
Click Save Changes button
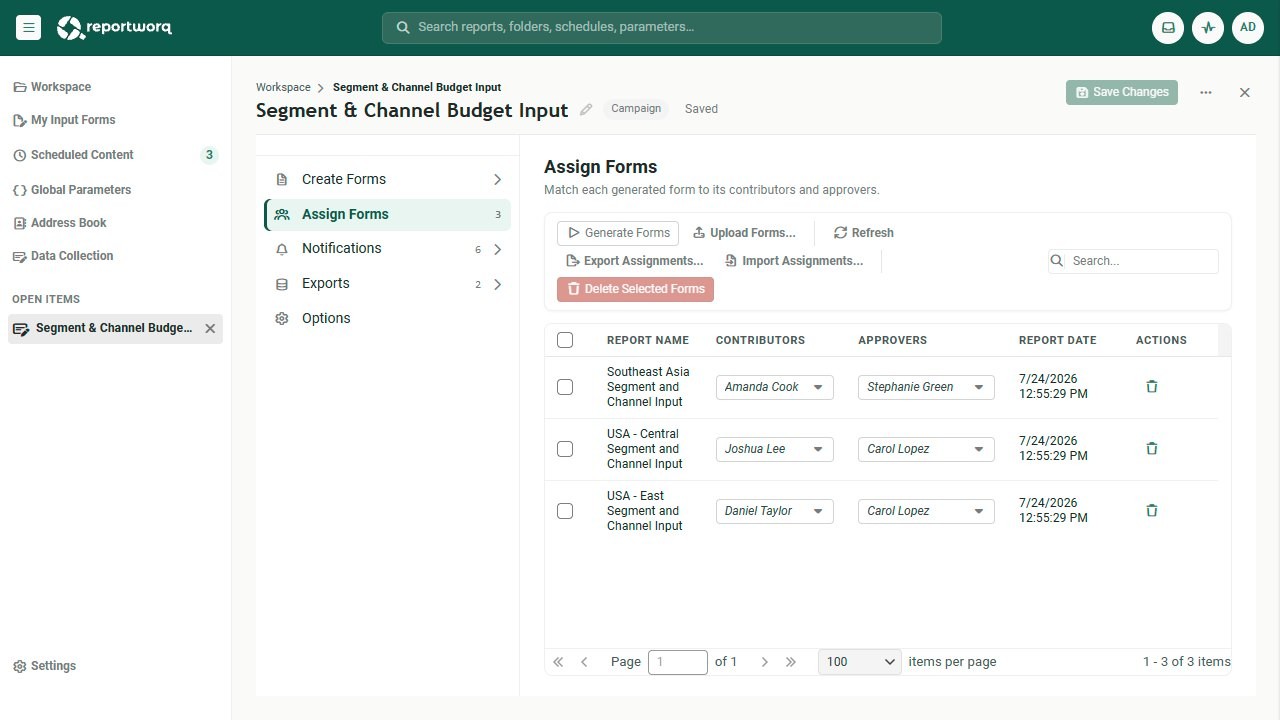(1122, 92)
